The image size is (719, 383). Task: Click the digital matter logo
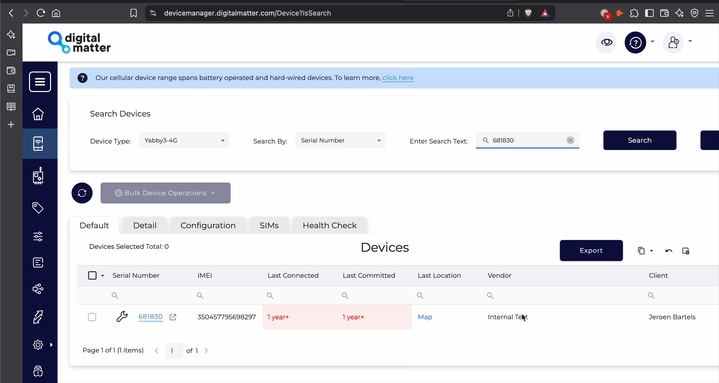[x=79, y=43]
